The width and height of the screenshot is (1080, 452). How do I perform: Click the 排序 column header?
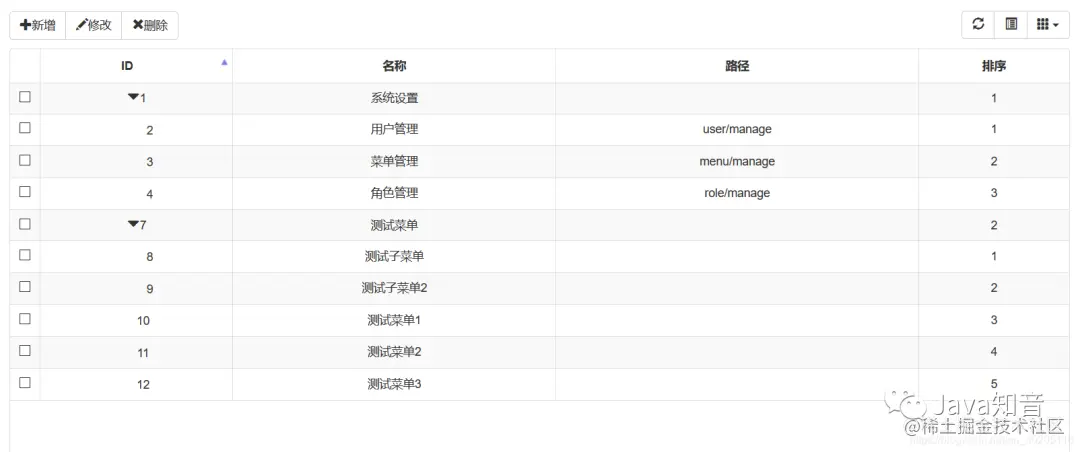pos(994,66)
